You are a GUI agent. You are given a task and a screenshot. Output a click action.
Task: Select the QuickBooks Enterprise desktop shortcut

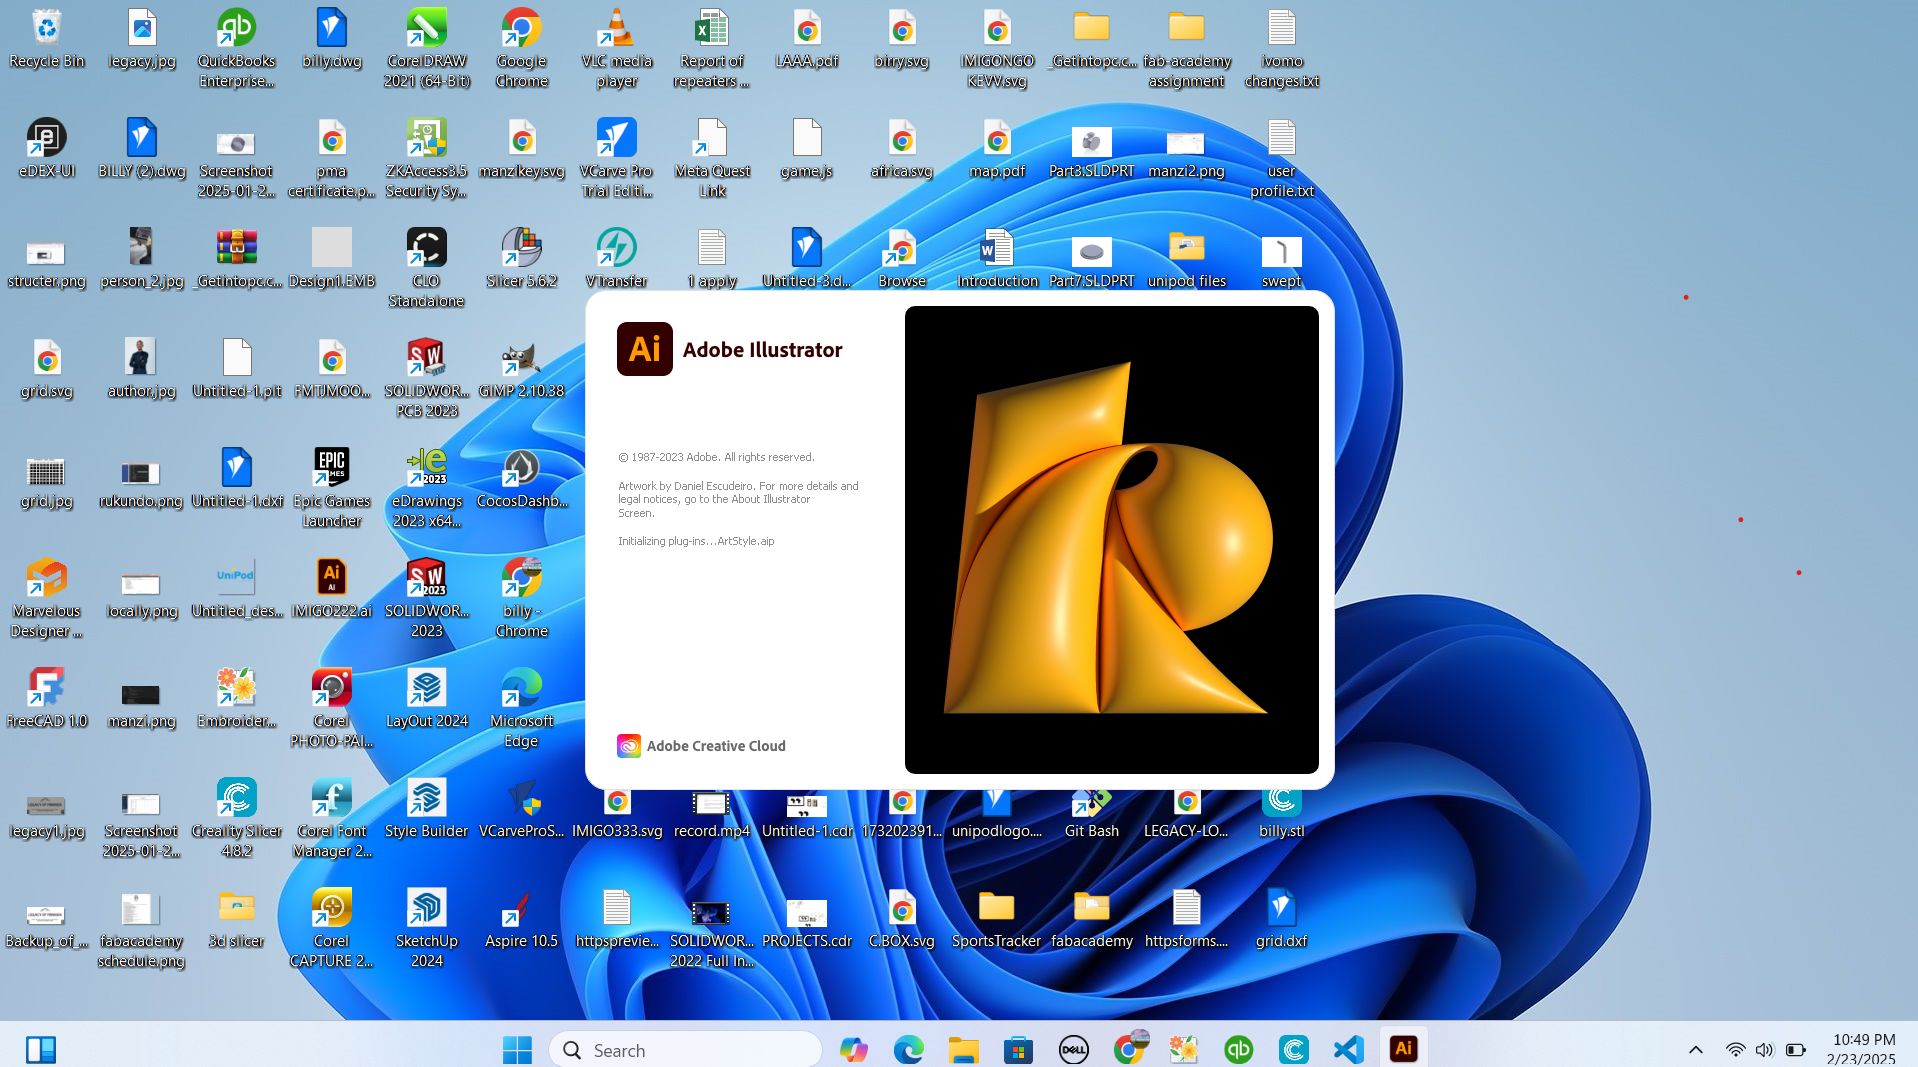(x=236, y=48)
